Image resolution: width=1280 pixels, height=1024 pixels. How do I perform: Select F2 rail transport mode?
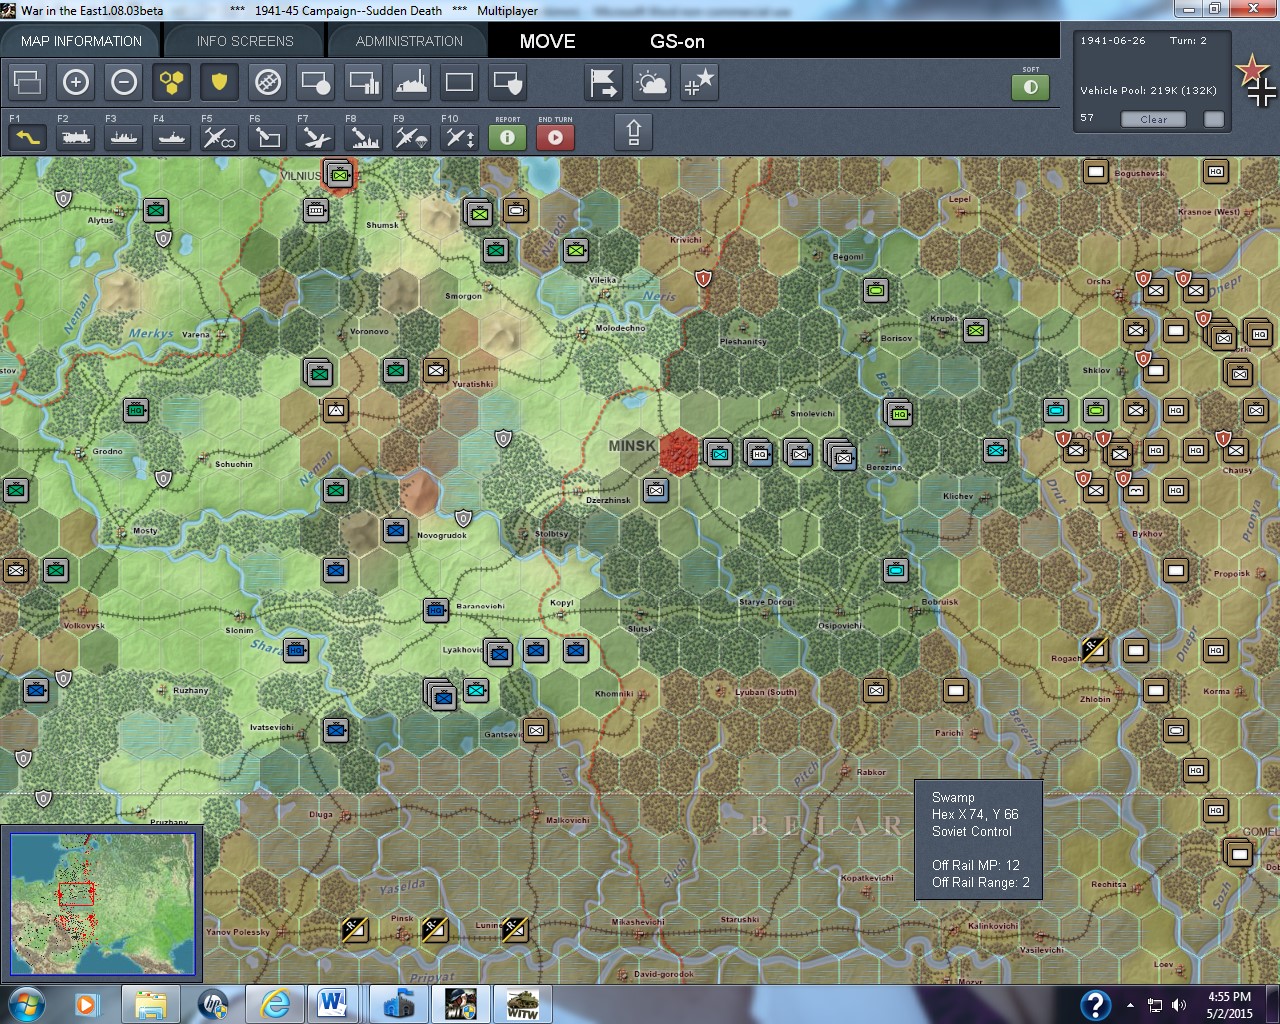[x=76, y=137]
